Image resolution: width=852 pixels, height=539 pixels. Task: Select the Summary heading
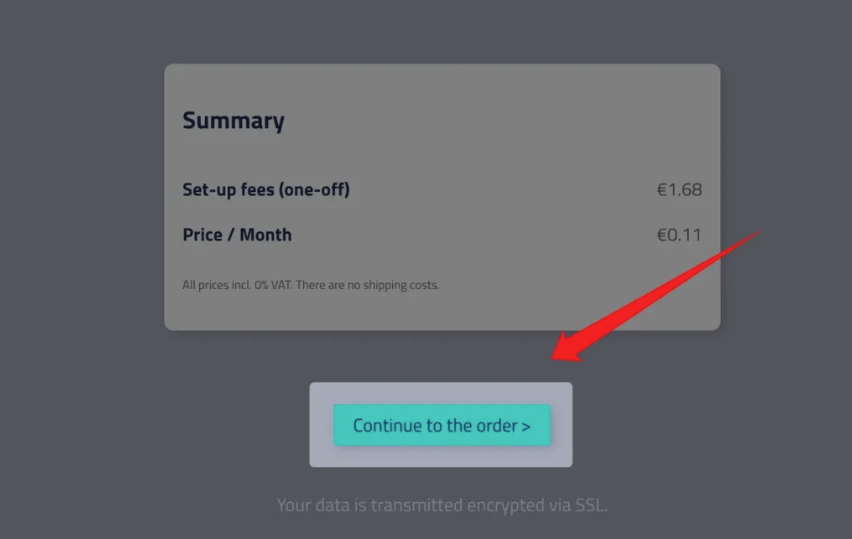[233, 121]
